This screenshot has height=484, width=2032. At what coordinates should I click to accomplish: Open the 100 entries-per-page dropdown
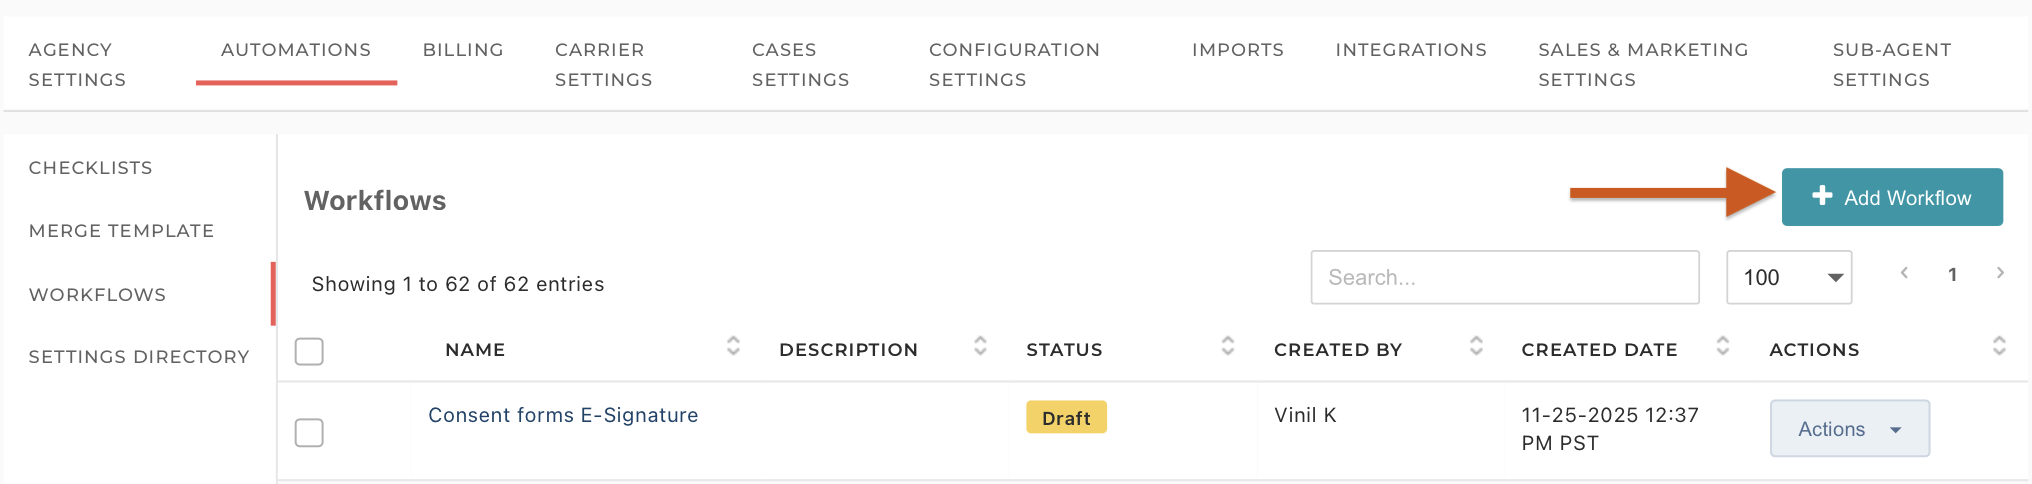point(1788,278)
